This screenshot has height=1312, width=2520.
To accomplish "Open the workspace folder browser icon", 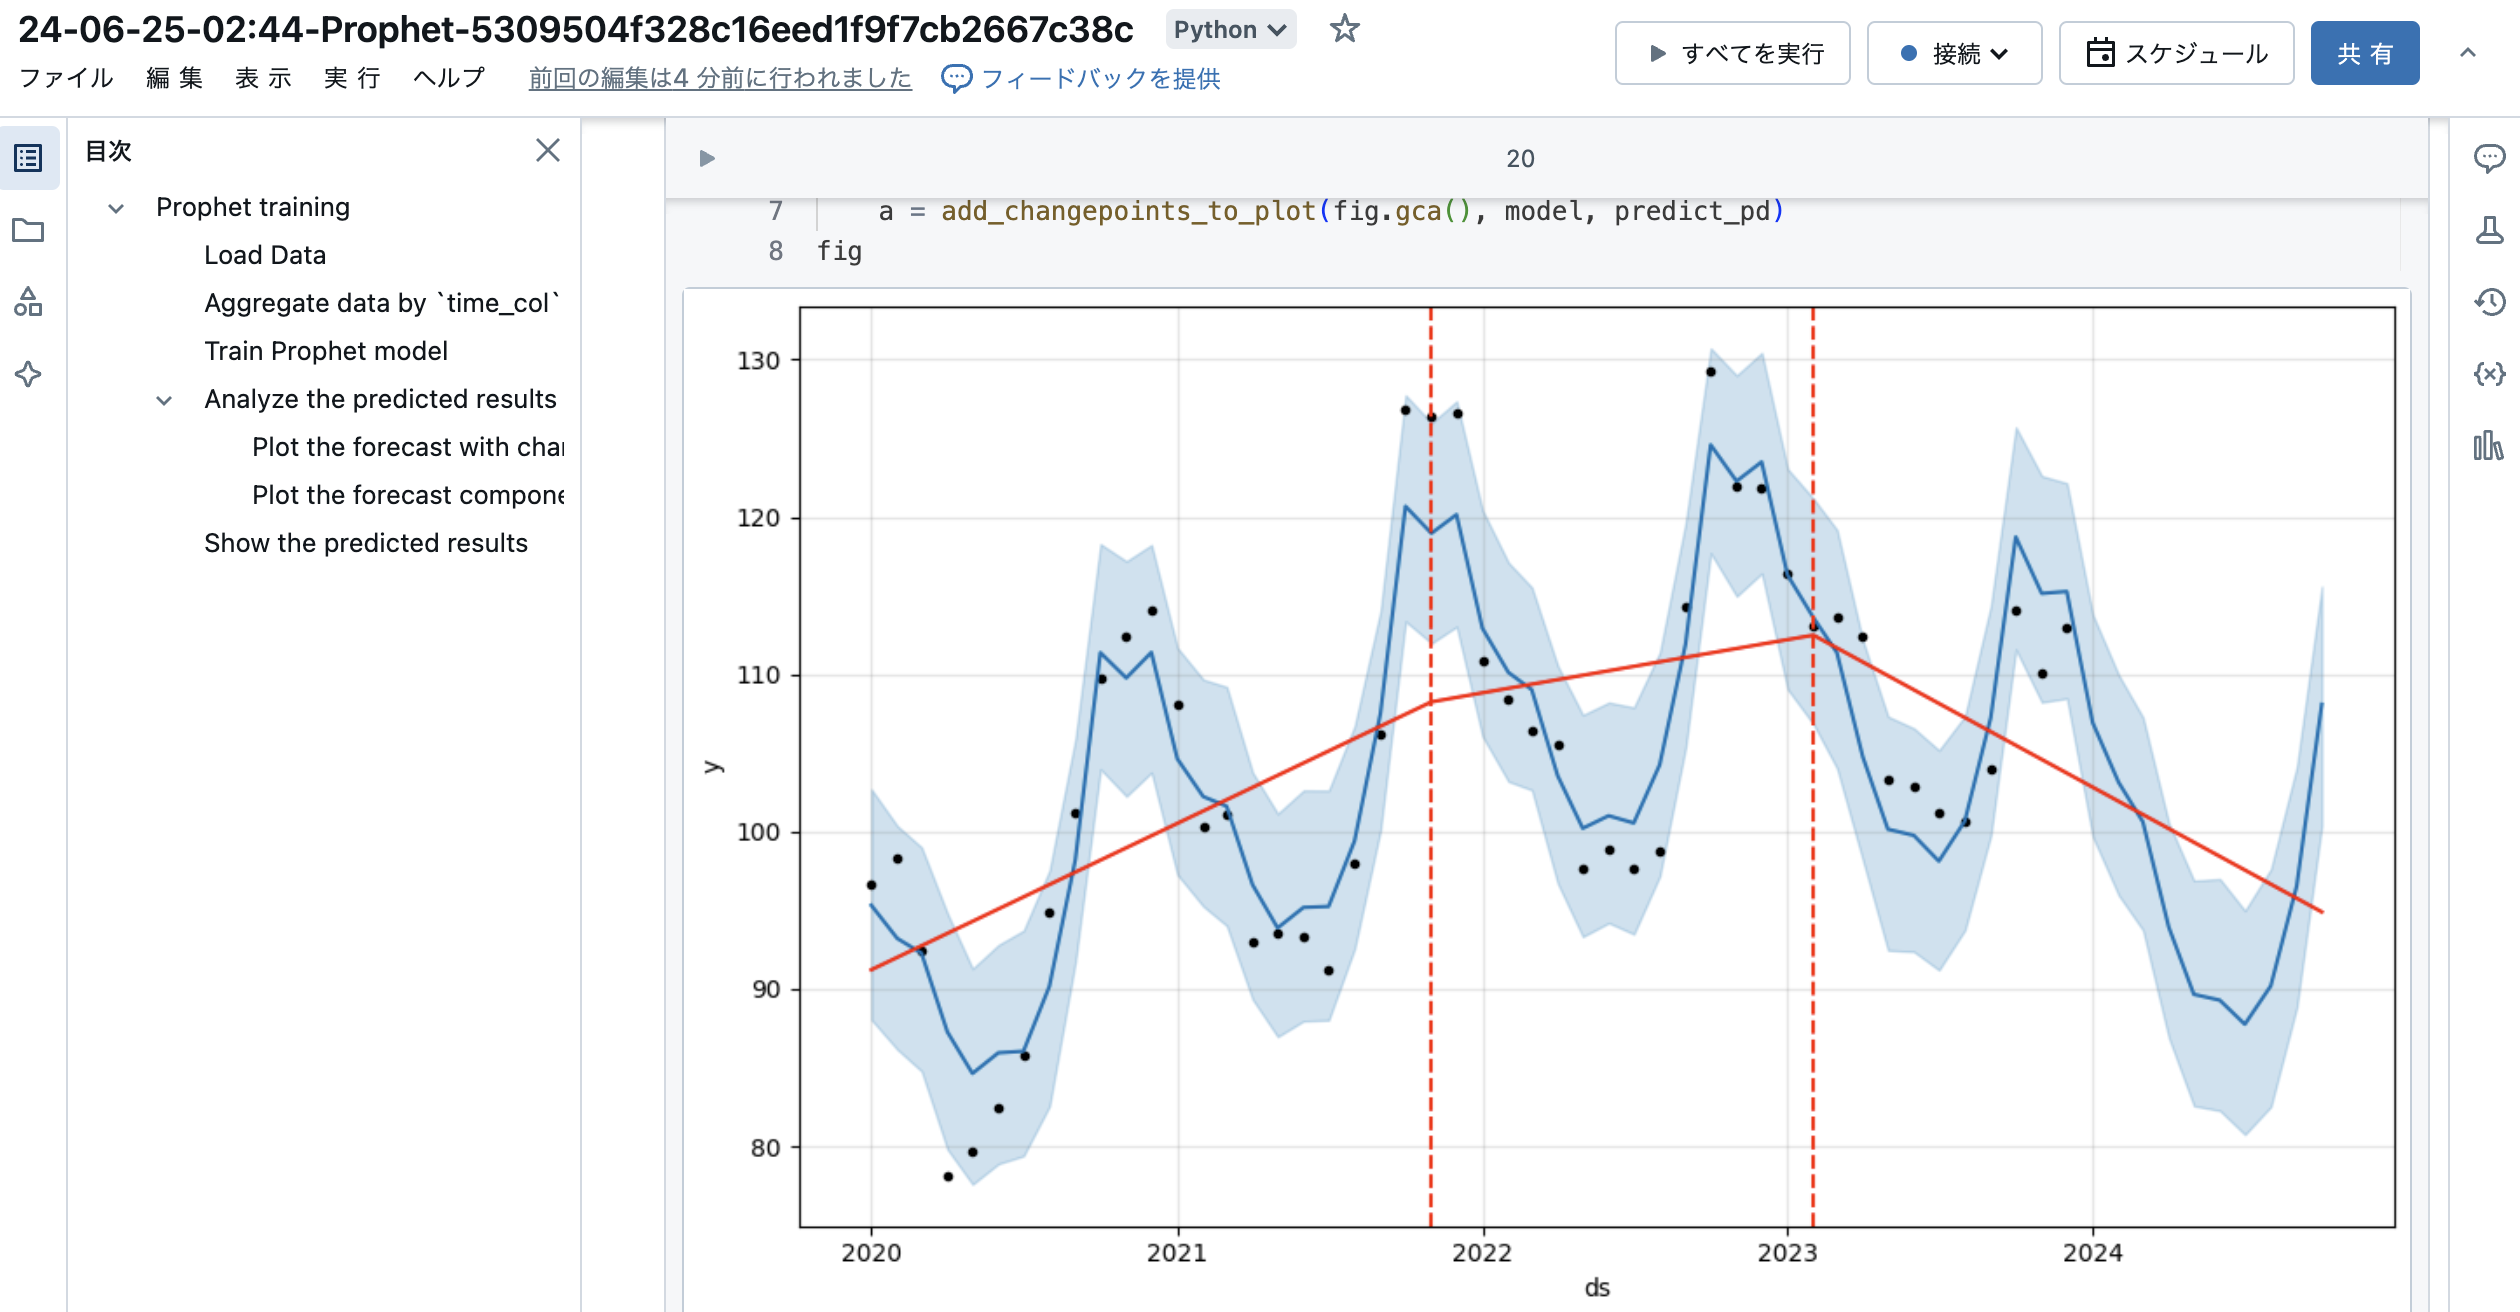I will (x=28, y=231).
